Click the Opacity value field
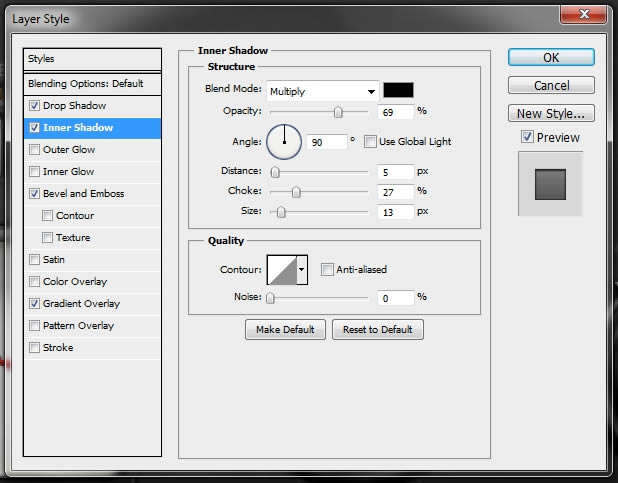Viewport: 618px width, 483px height. pyautogui.click(x=396, y=112)
